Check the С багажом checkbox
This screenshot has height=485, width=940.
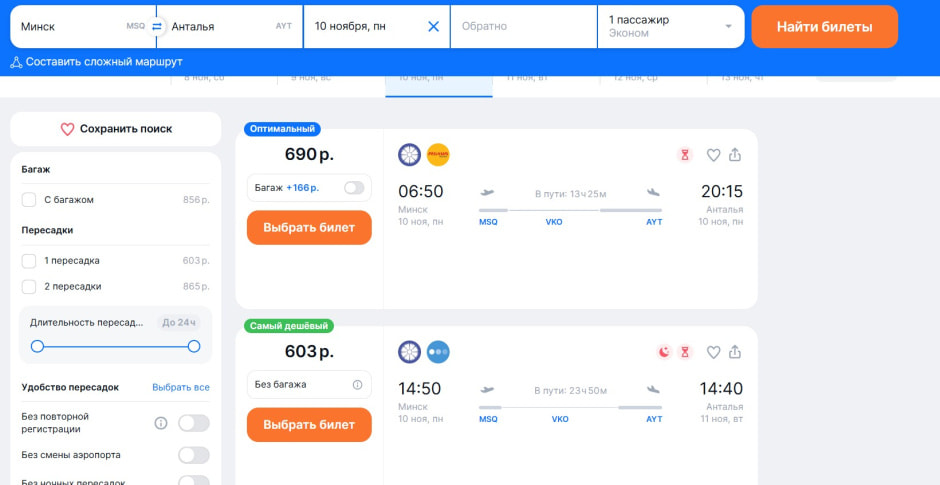[29, 200]
